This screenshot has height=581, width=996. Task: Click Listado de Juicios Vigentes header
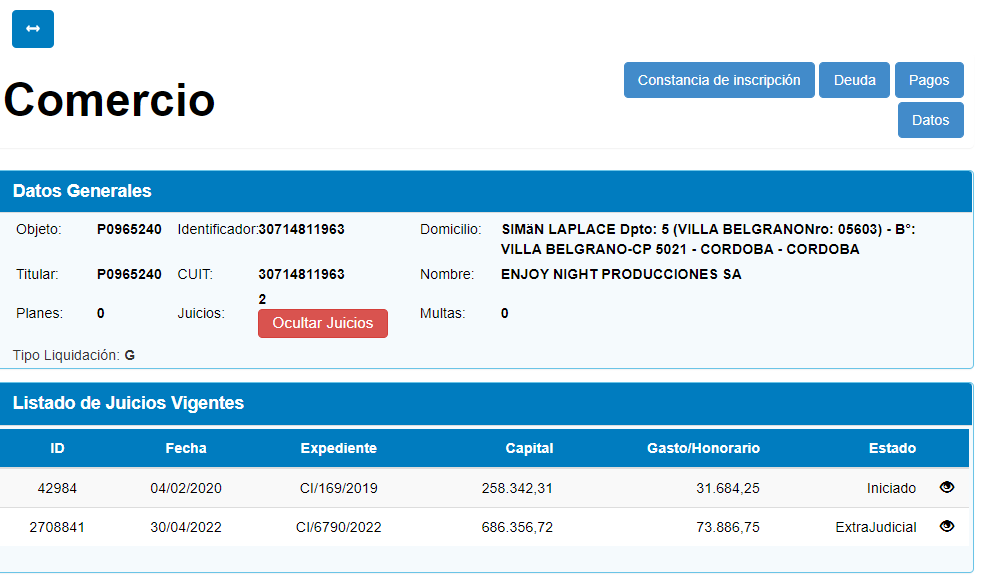(128, 403)
